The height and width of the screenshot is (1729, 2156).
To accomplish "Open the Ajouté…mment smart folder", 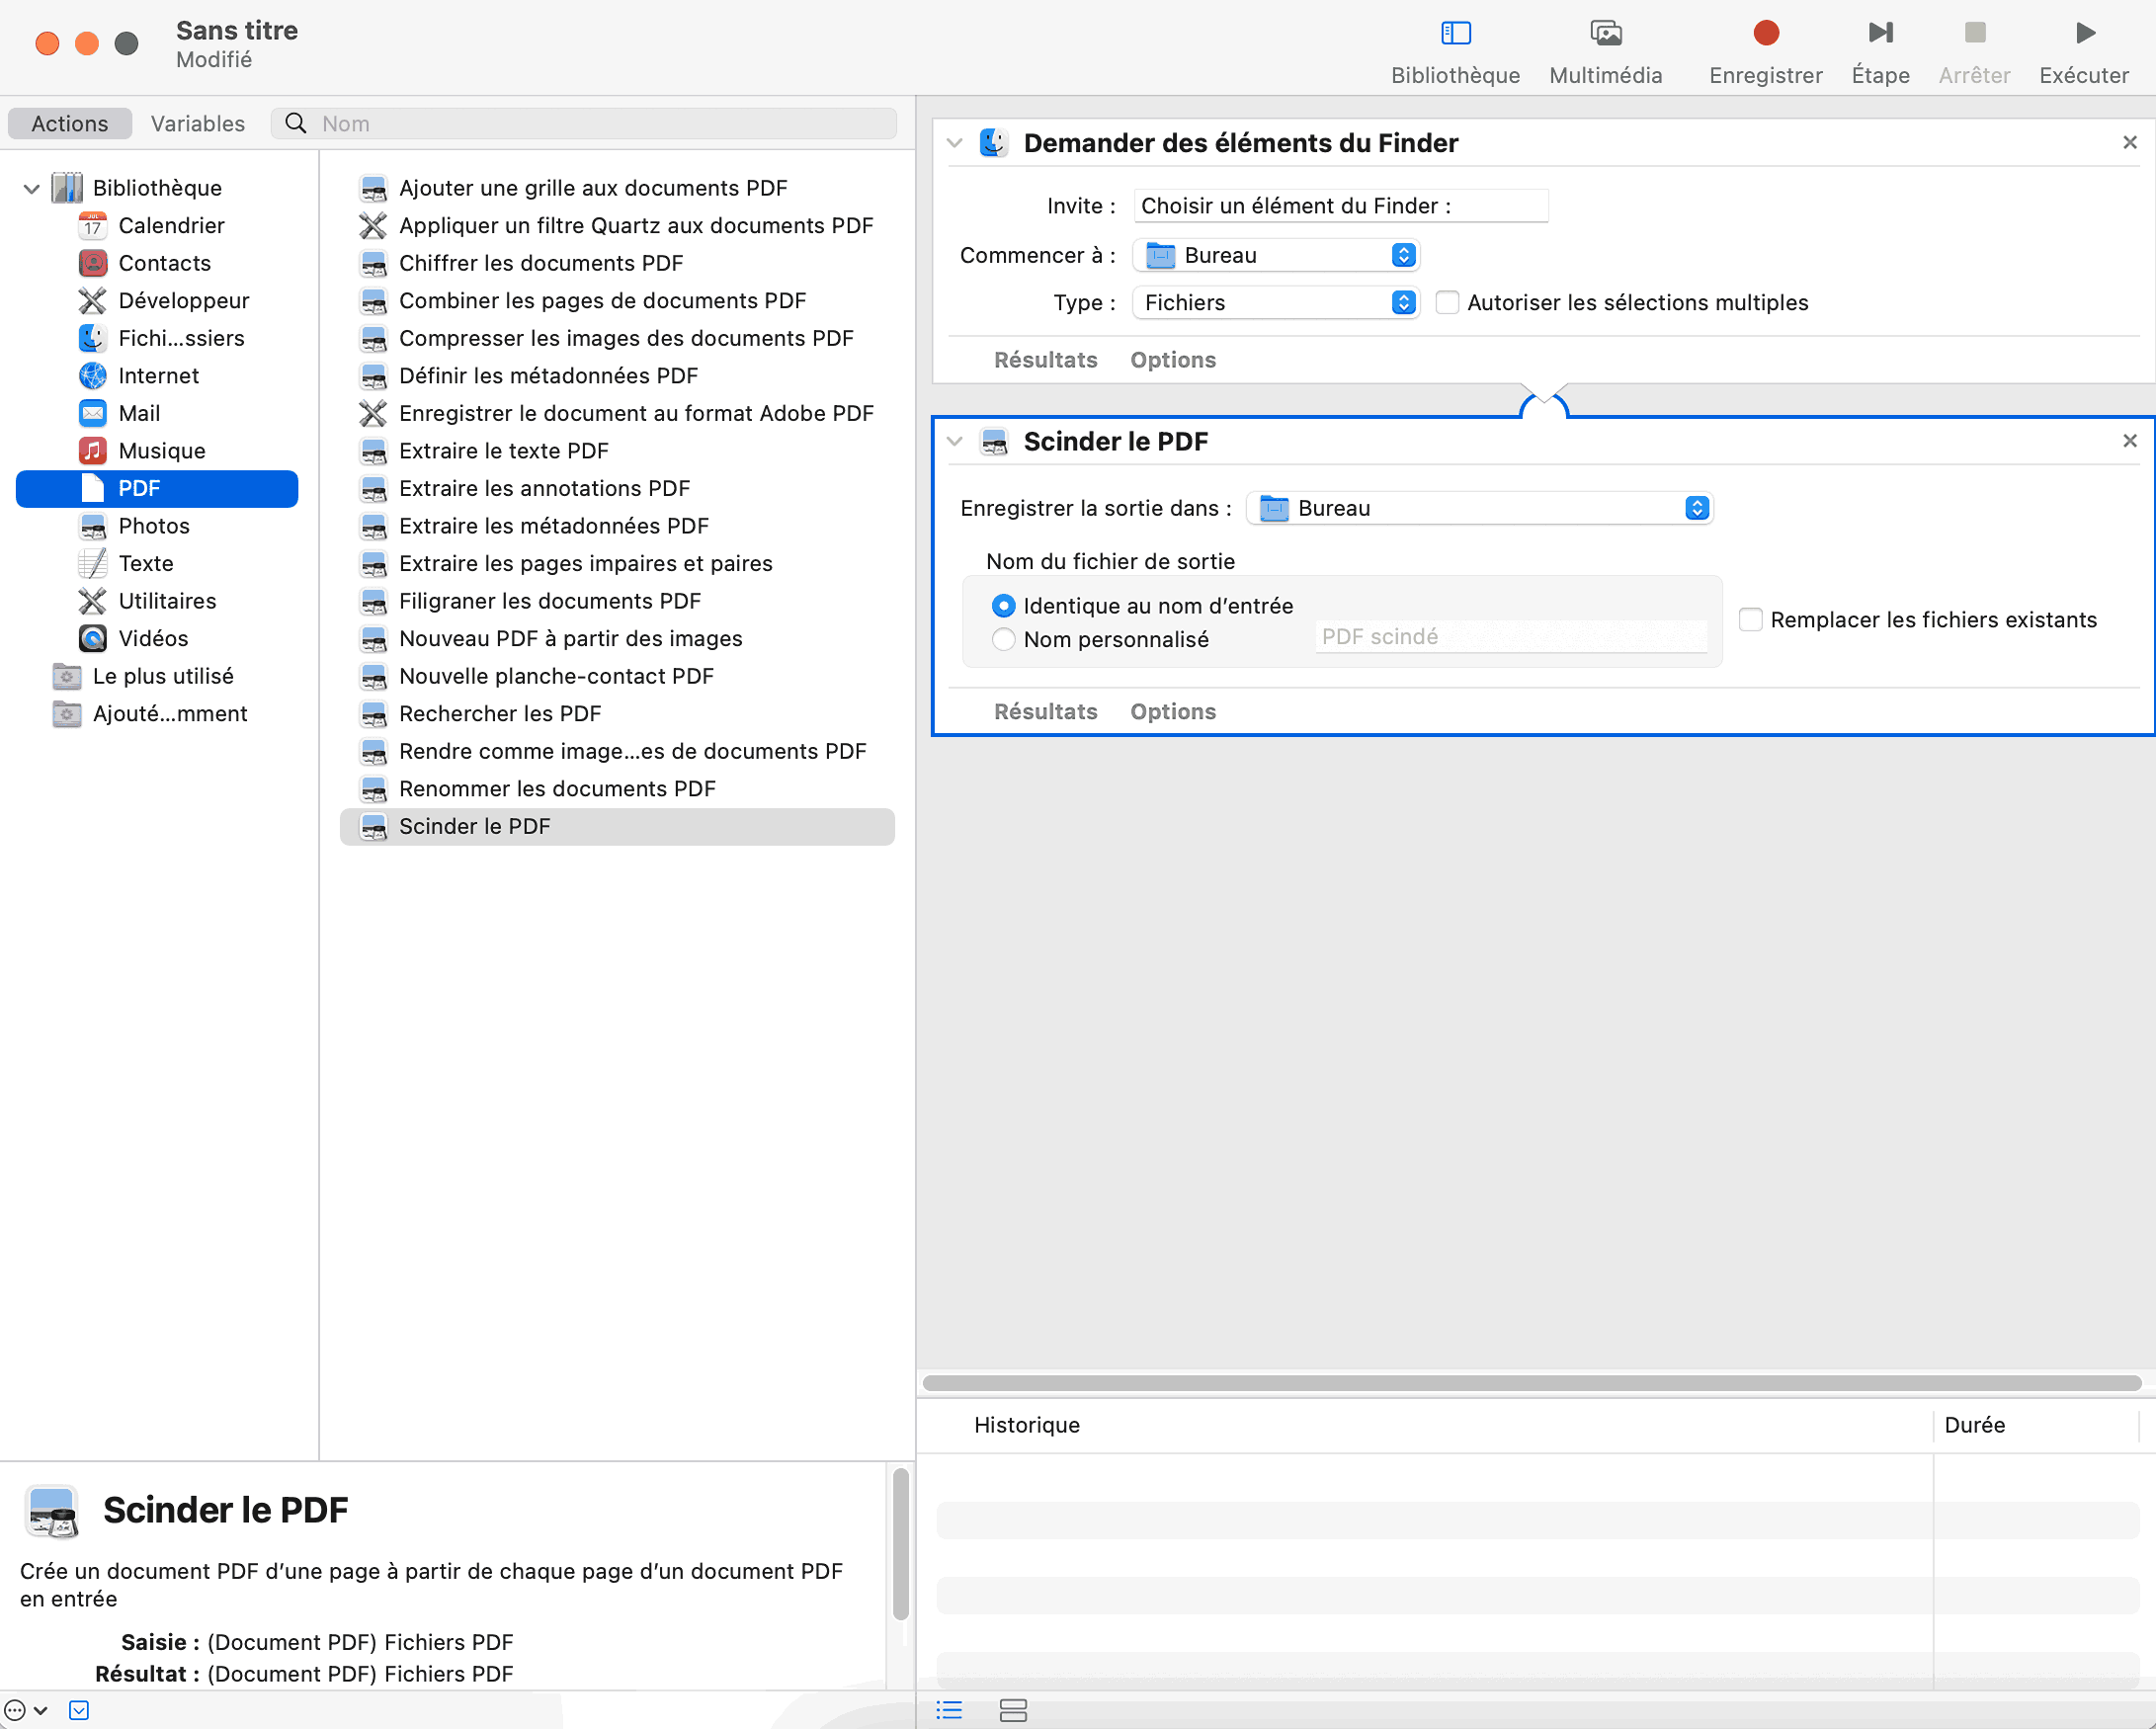I will tap(170, 713).
